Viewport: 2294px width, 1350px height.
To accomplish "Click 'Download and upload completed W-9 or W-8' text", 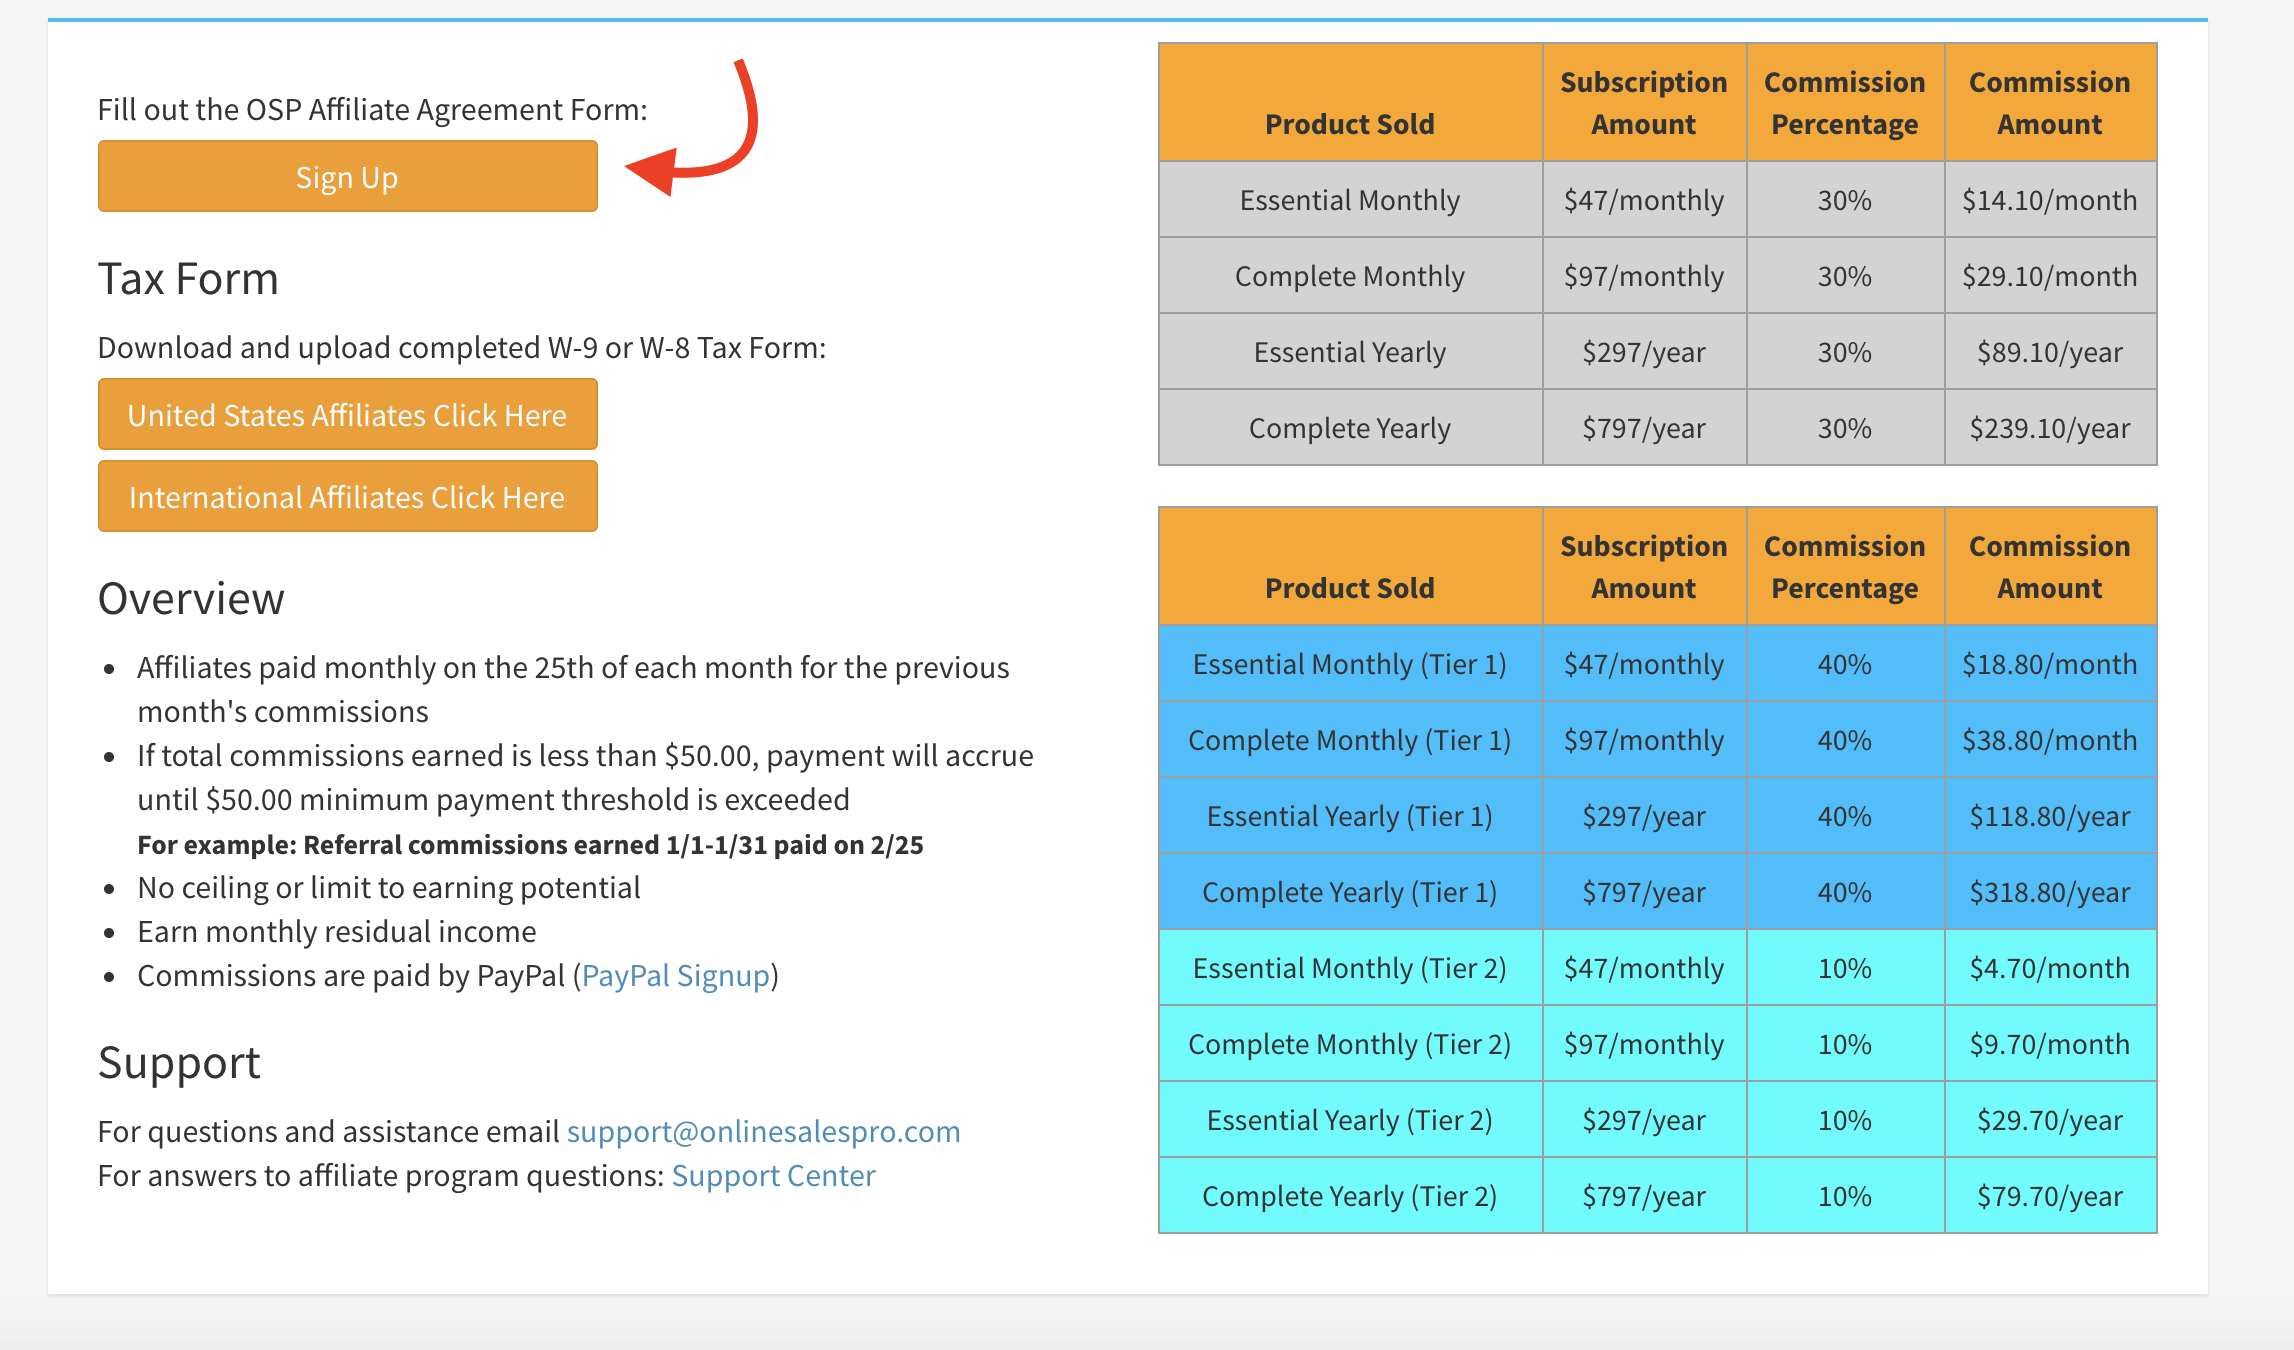I will (x=462, y=347).
